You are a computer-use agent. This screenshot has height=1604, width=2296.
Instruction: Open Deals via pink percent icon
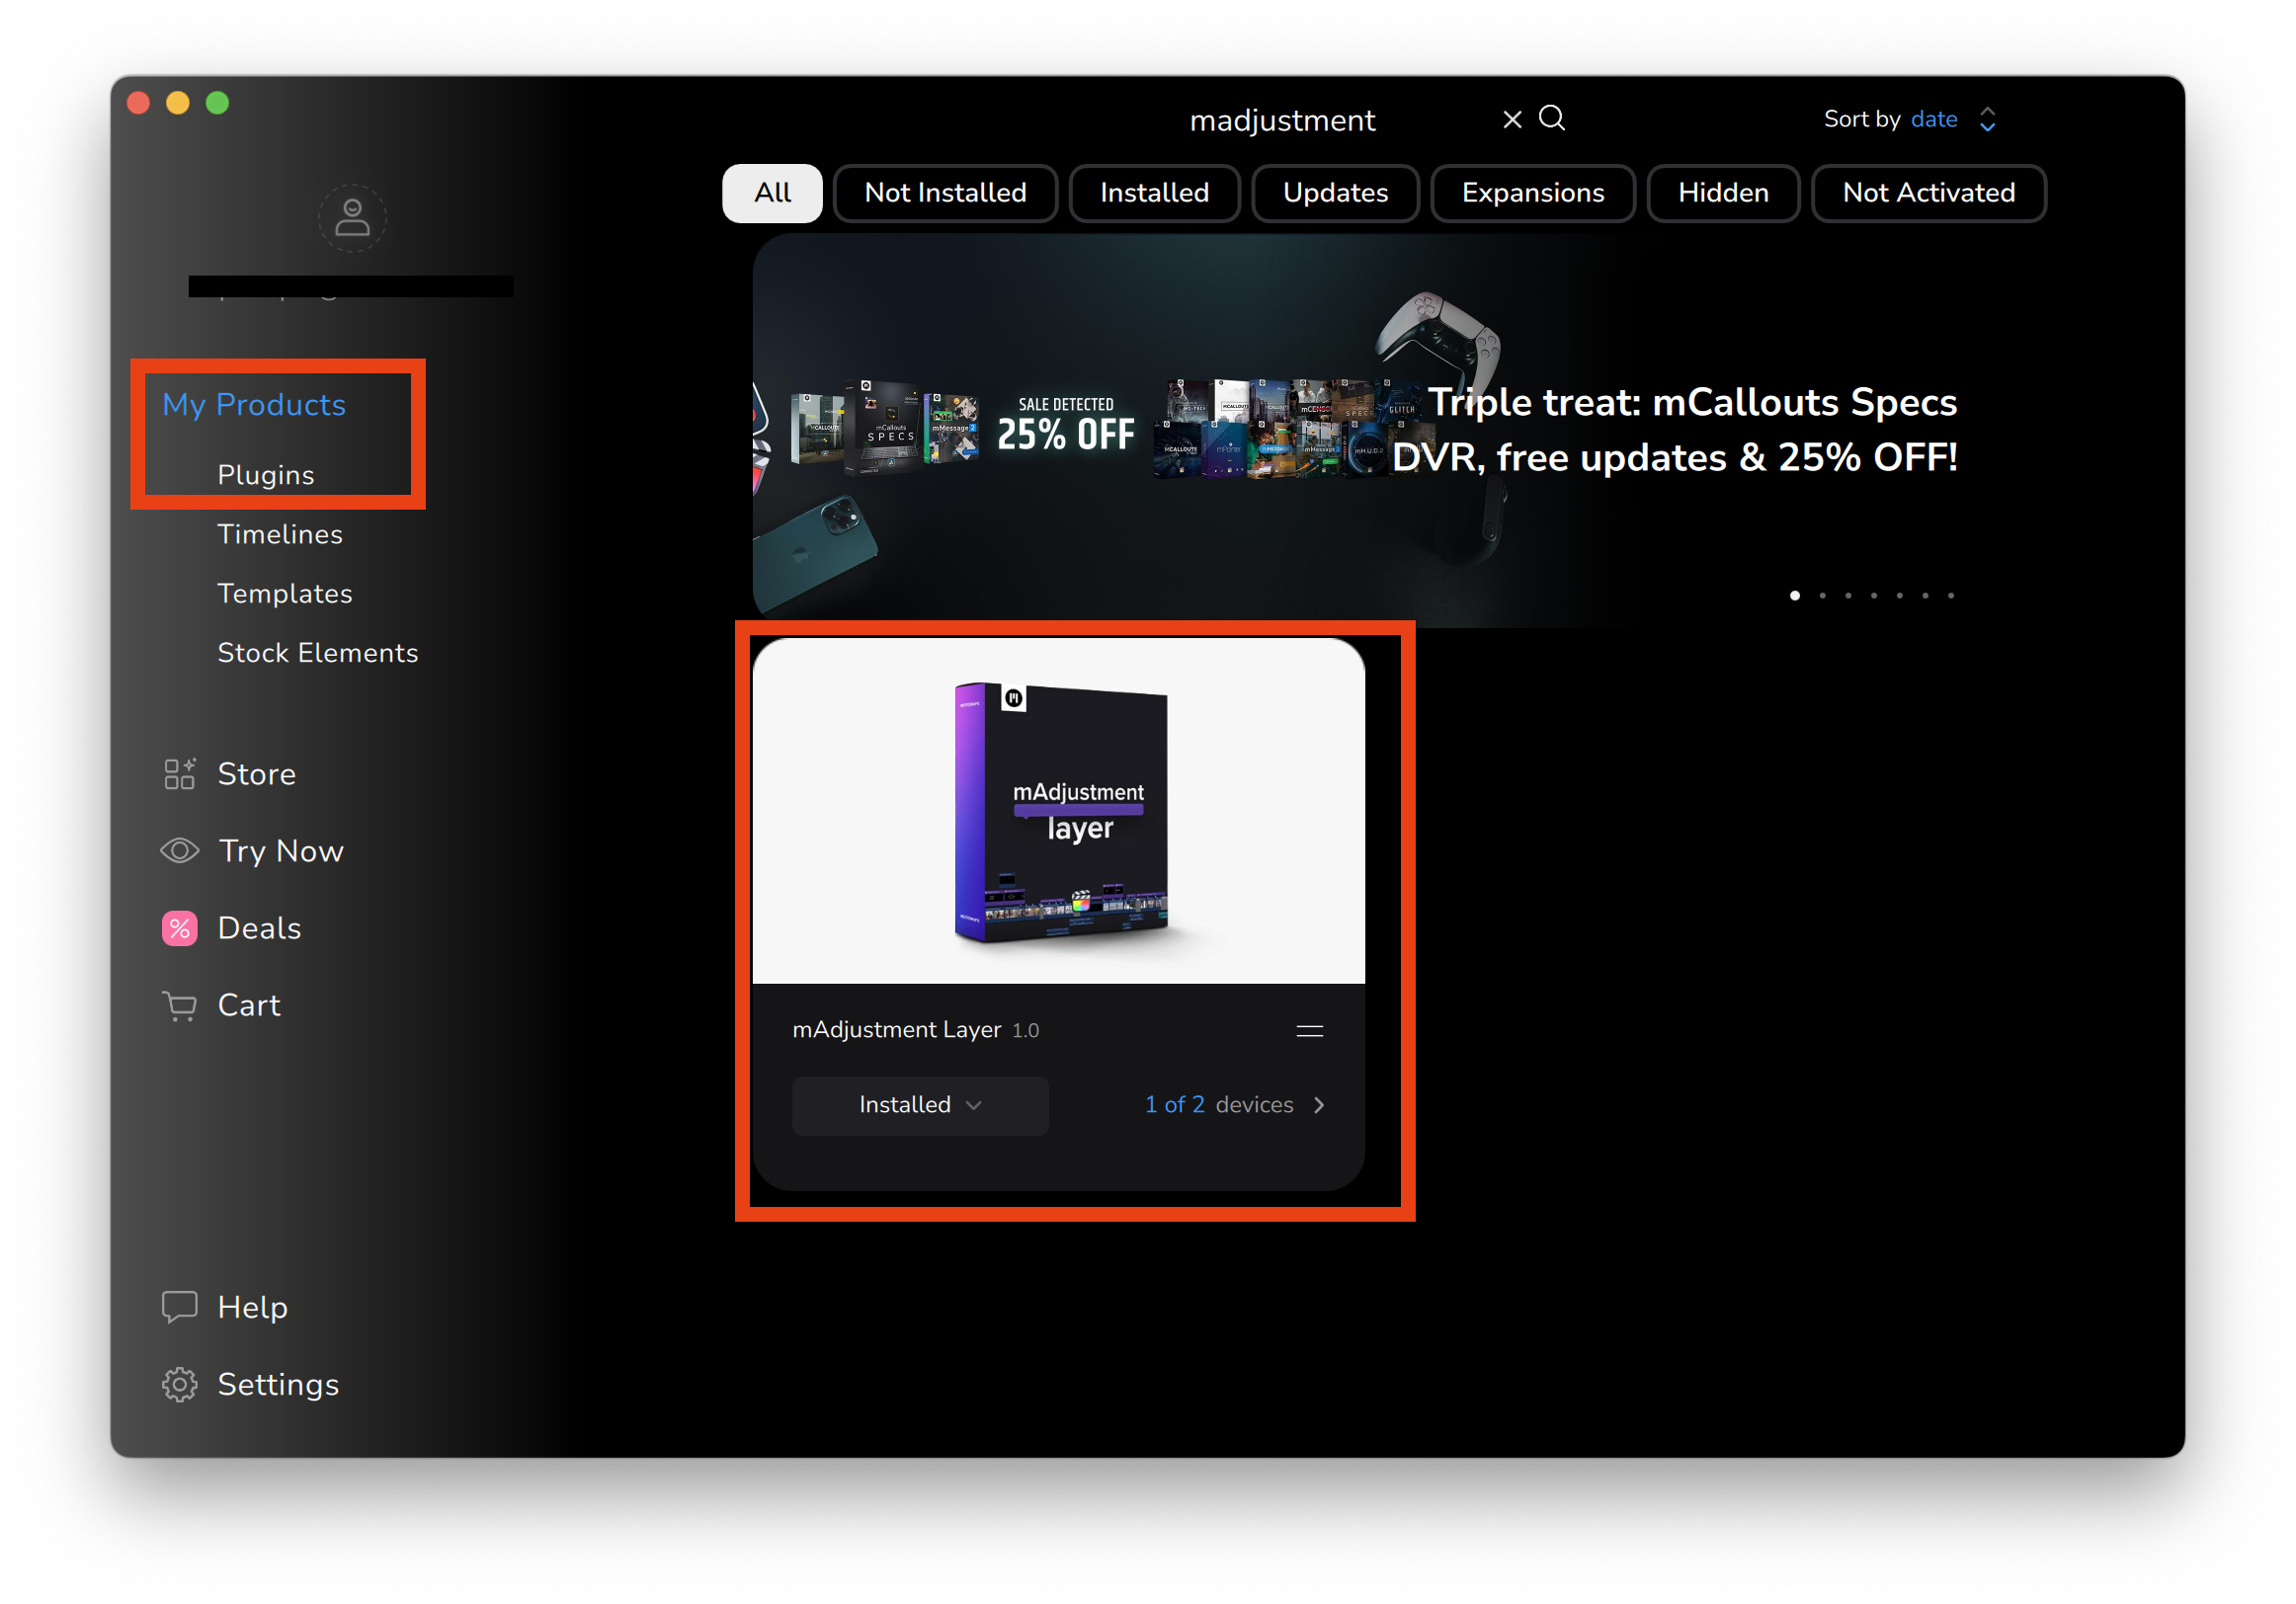click(180, 928)
